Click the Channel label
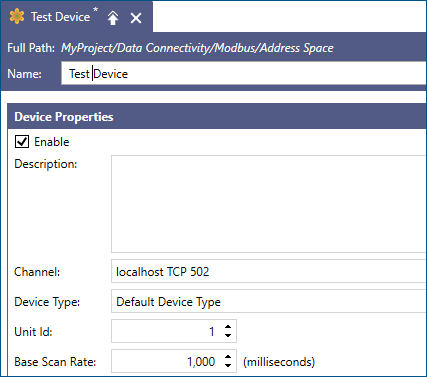This screenshot has height=377, width=427. point(37,272)
